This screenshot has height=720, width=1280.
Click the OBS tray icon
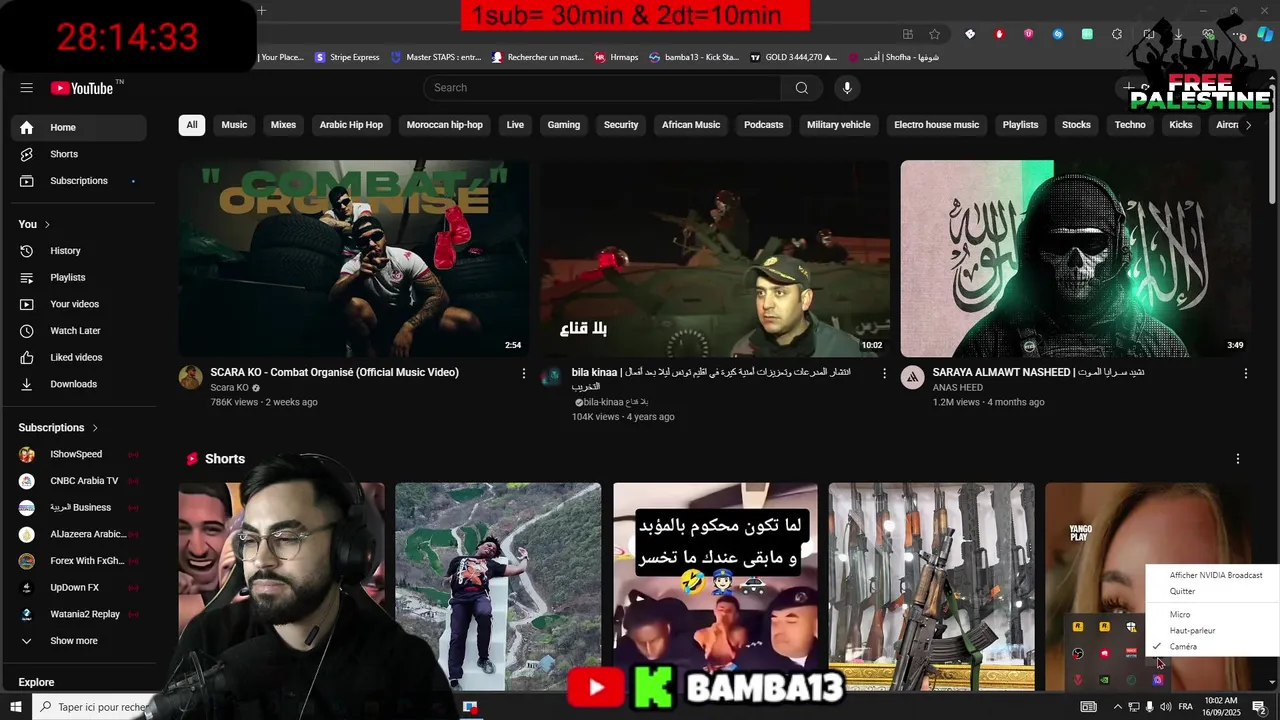[1078, 654]
